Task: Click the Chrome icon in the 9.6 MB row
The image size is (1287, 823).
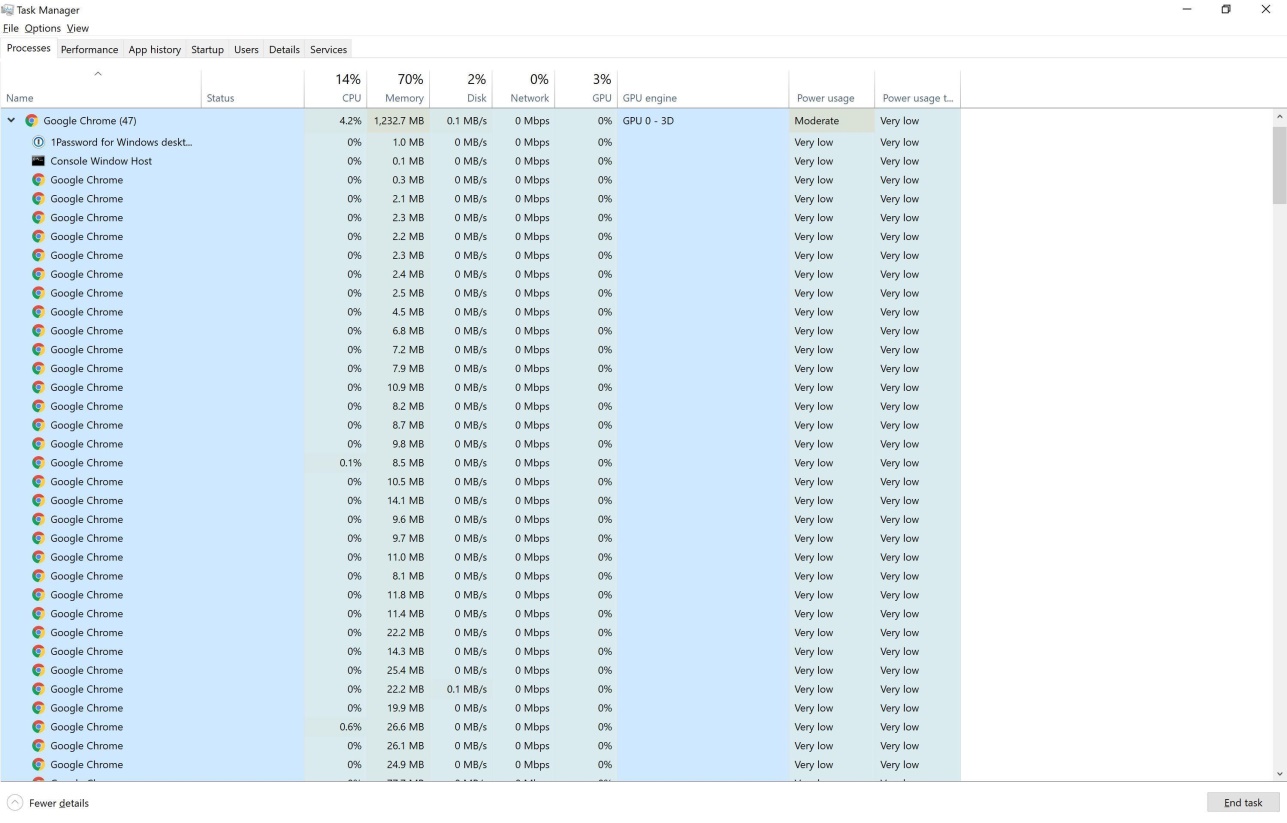Action: pyautogui.click(x=38, y=520)
